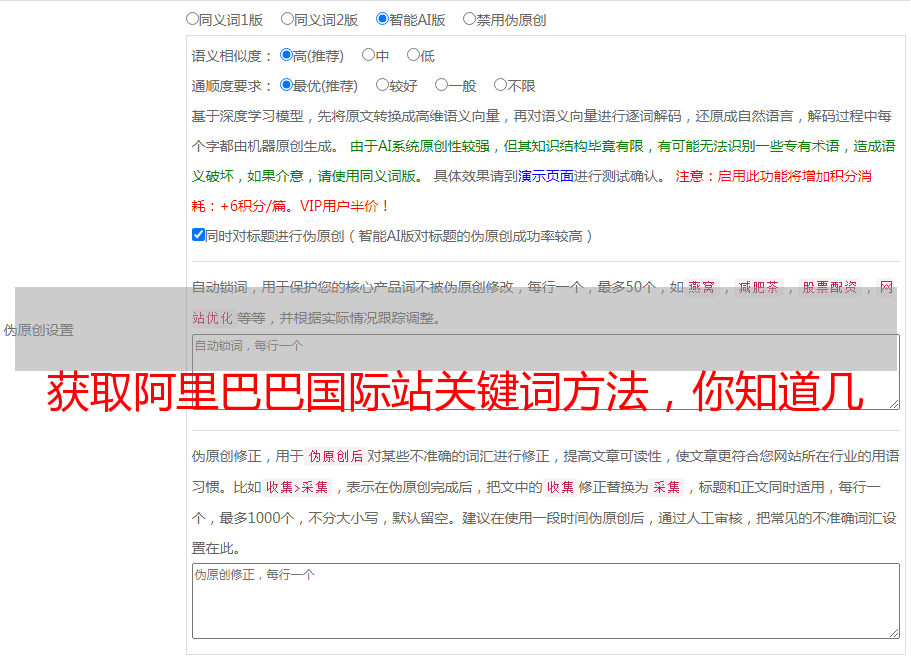Viewport: 911px width, 658px height.
Task: Click the red VIP用户半价 notice text
Action: point(344,206)
